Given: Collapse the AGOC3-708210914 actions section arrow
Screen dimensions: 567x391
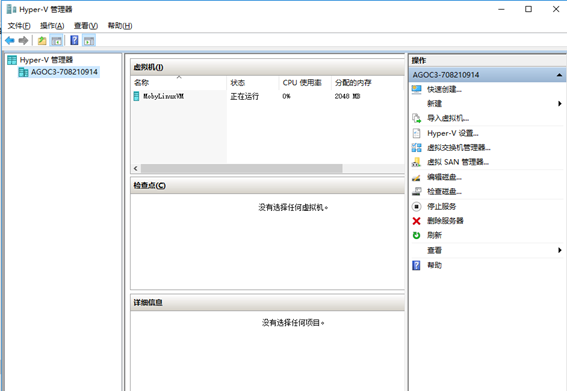Looking at the screenshot, I should pos(559,75).
